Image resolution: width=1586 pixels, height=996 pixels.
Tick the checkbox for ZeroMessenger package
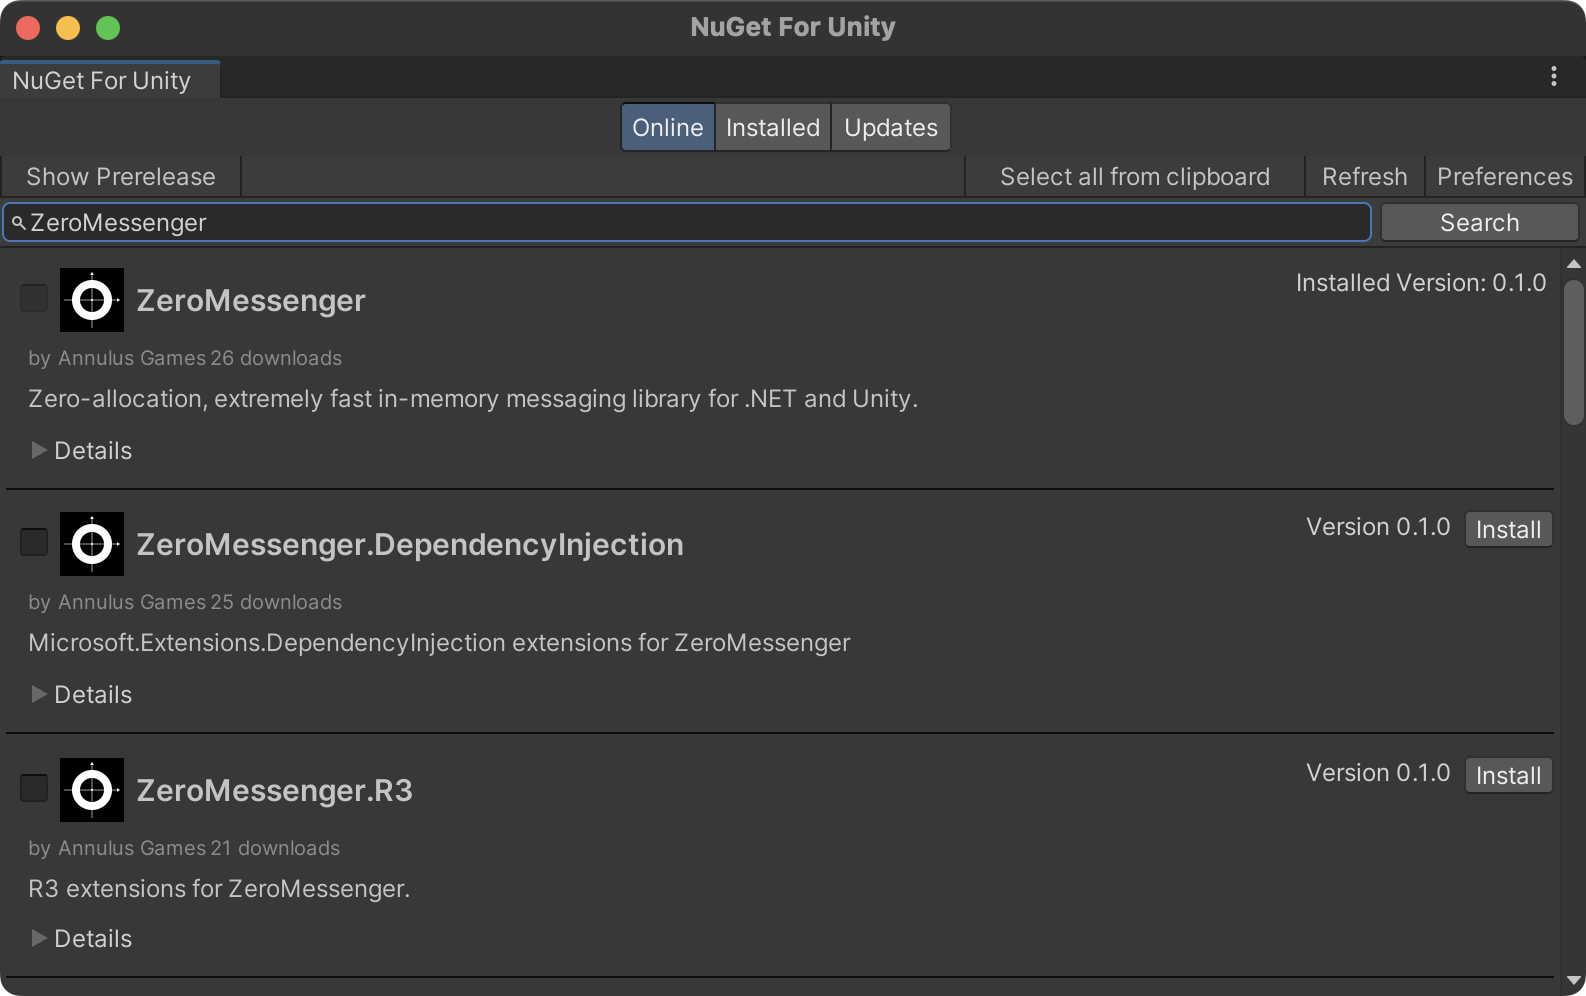point(34,298)
